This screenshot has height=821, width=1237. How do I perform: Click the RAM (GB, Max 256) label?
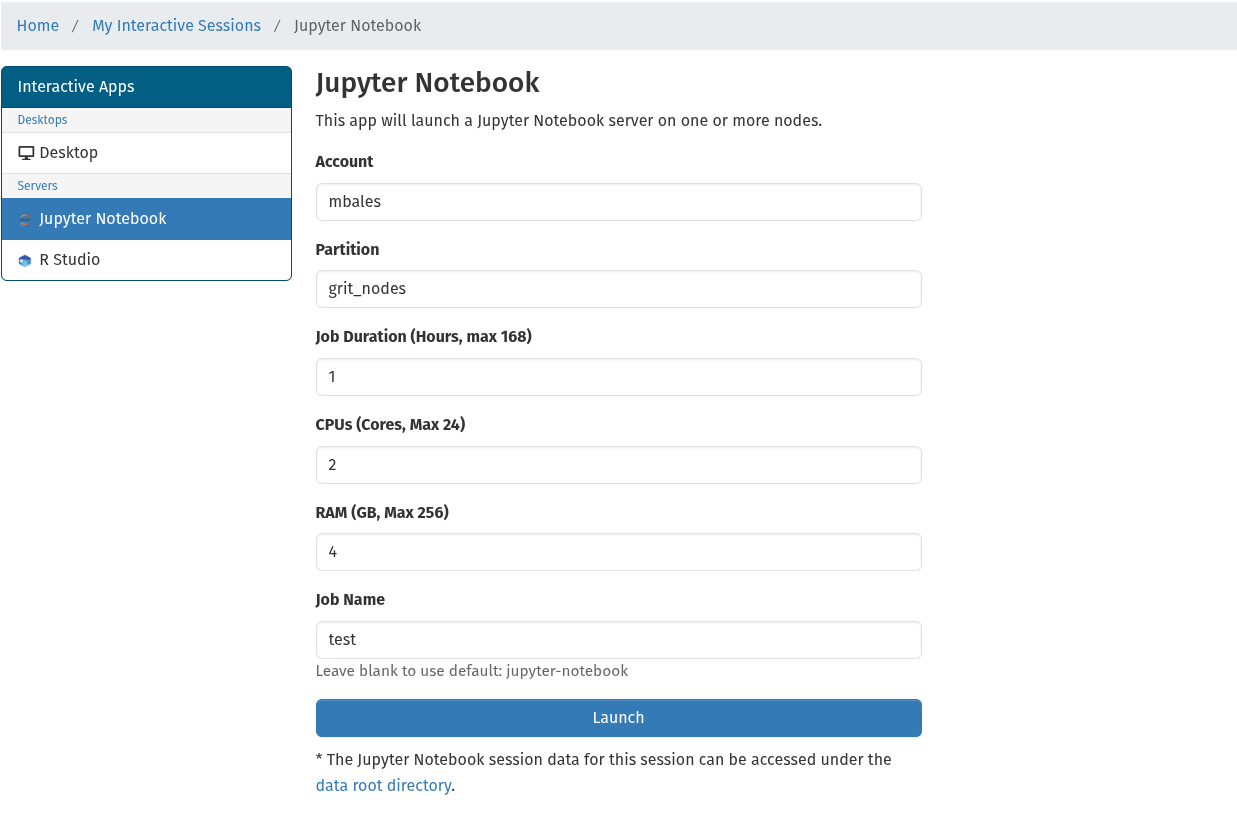[382, 513]
